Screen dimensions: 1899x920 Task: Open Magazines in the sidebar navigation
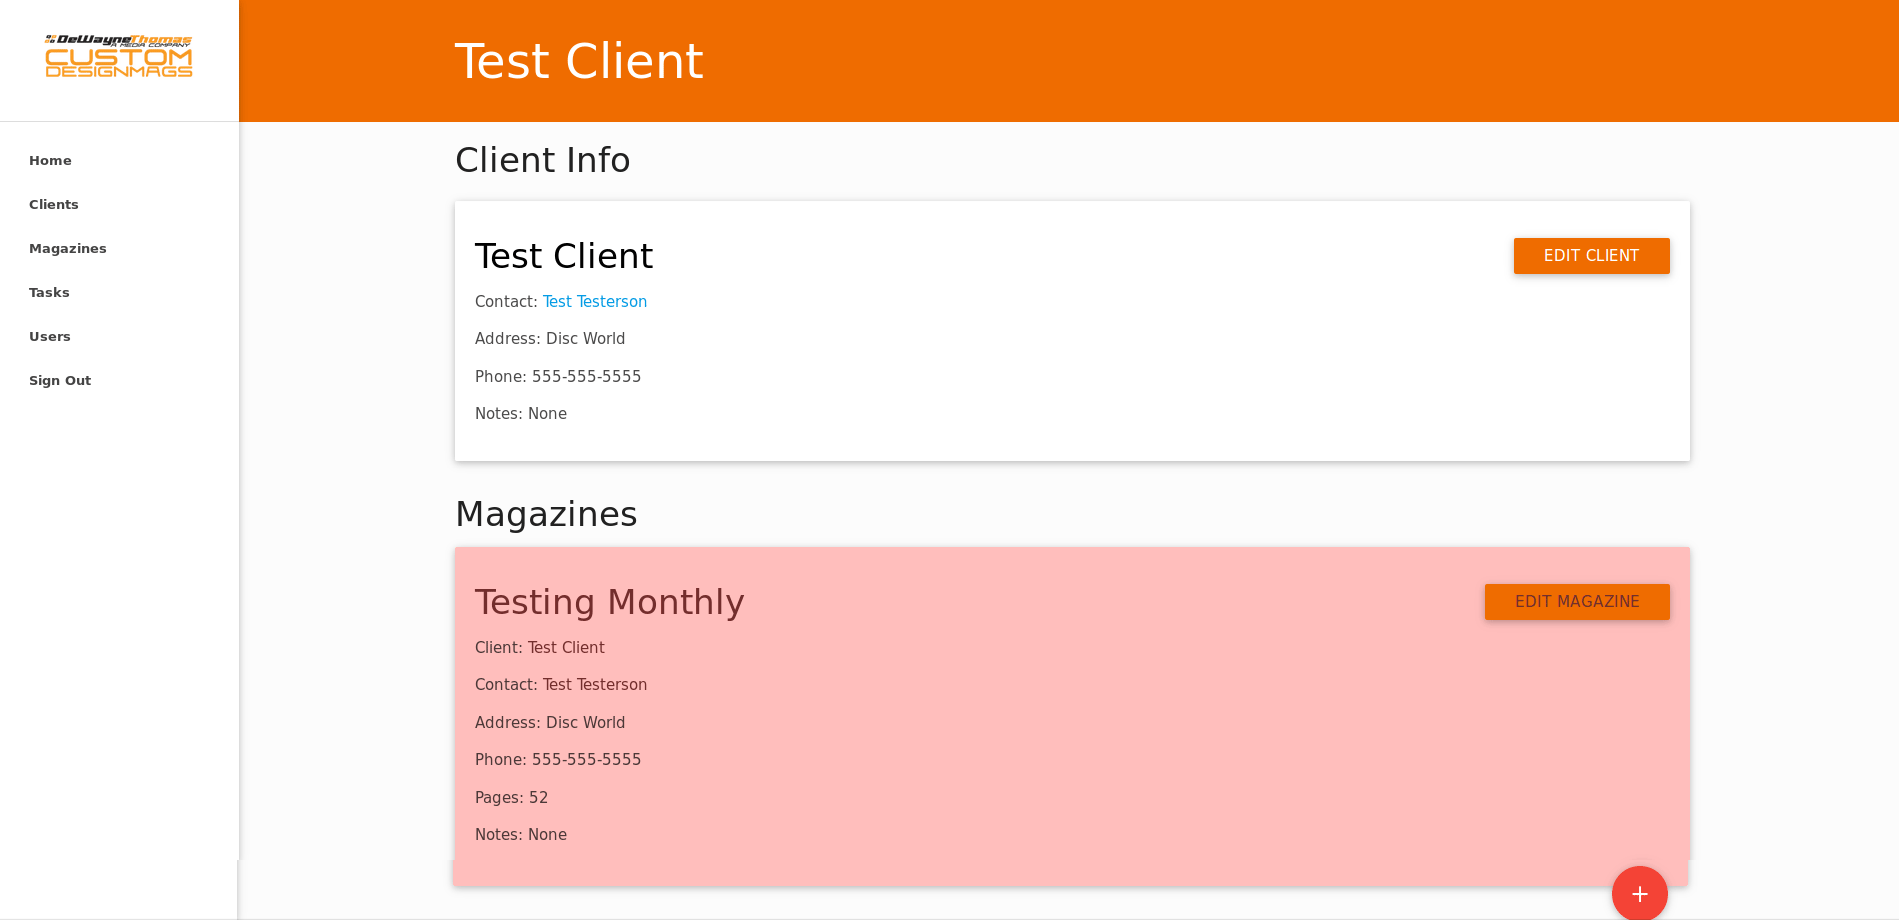[x=68, y=249]
